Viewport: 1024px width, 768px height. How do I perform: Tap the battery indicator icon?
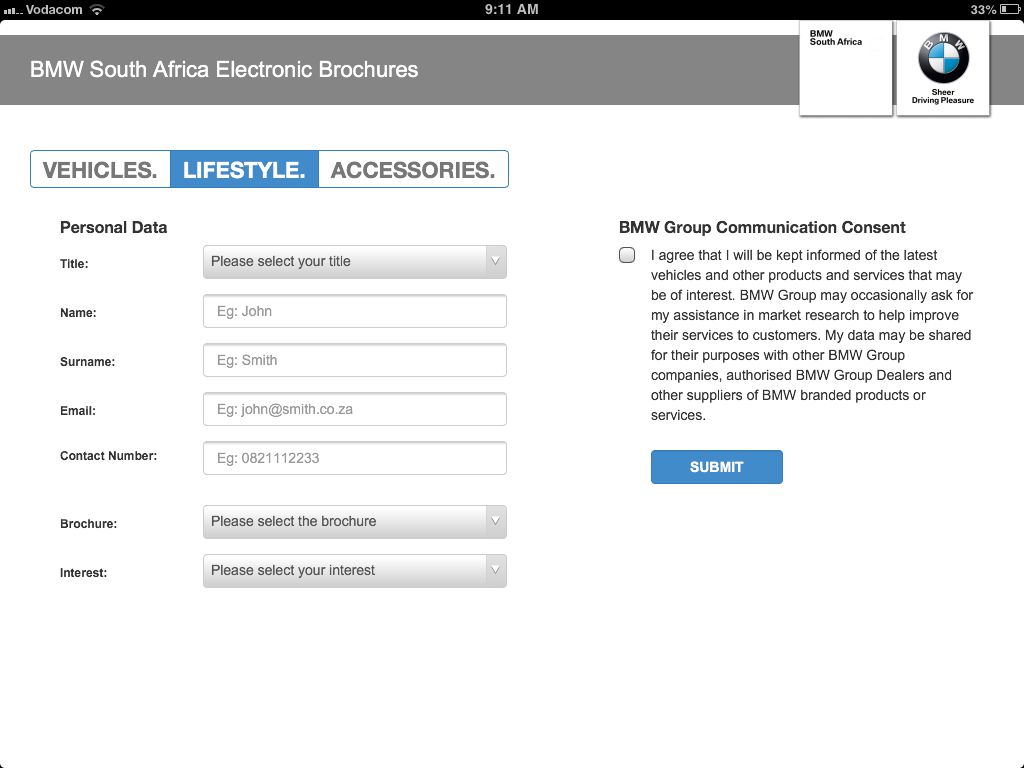(1008, 9)
